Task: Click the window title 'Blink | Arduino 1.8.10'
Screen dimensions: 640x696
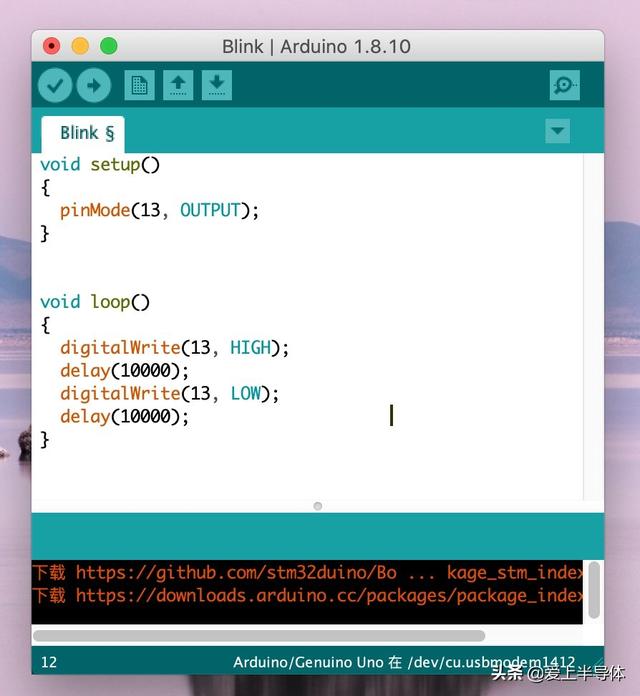Action: [316, 47]
